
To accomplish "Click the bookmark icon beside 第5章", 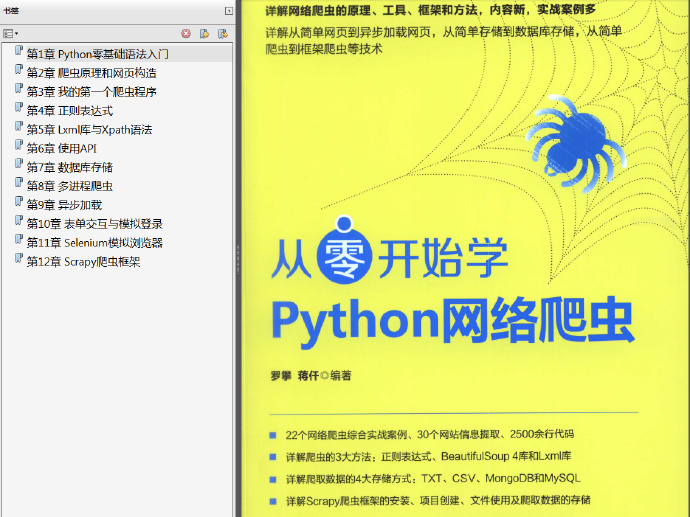I will point(18,126).
